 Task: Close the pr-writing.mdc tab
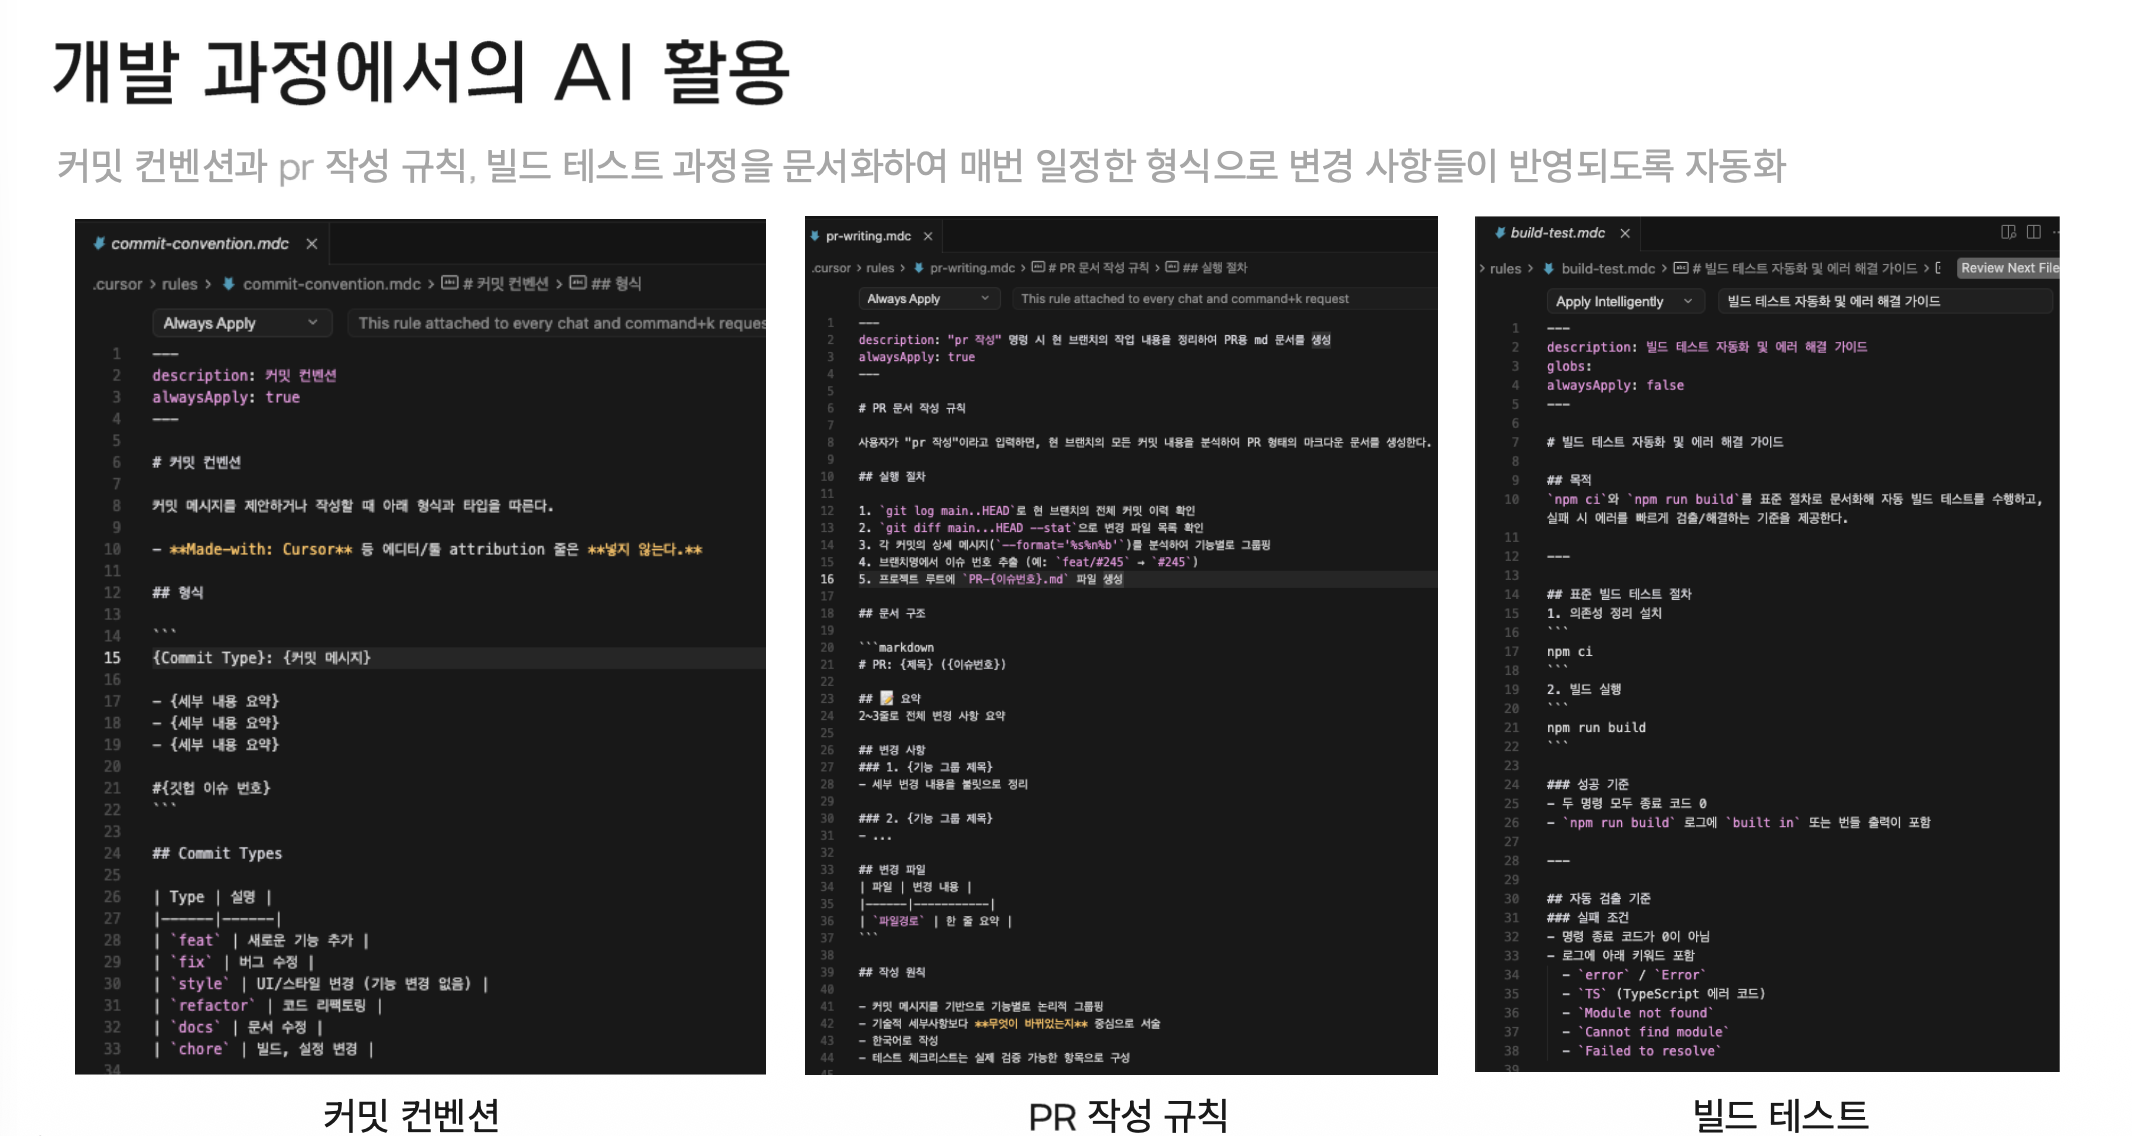pyautogui.click(x=928, y=236)
